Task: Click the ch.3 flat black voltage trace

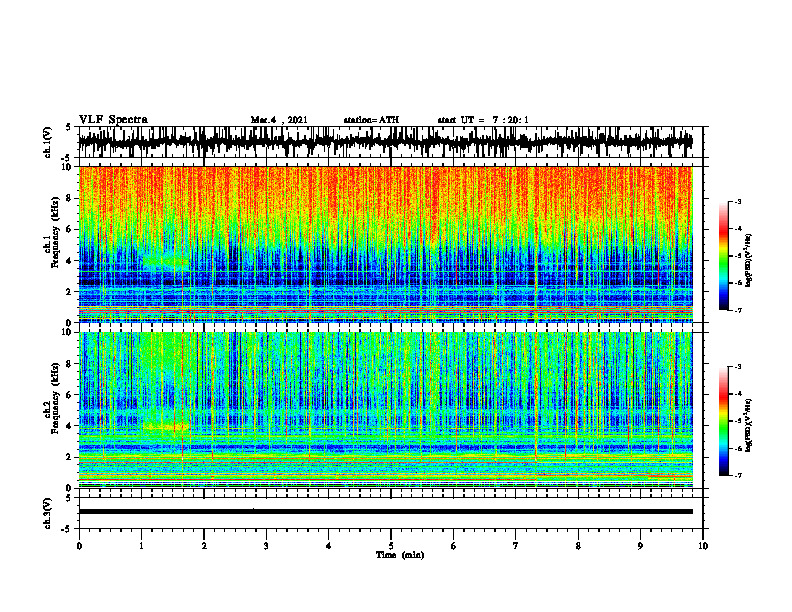Action: 385,512
